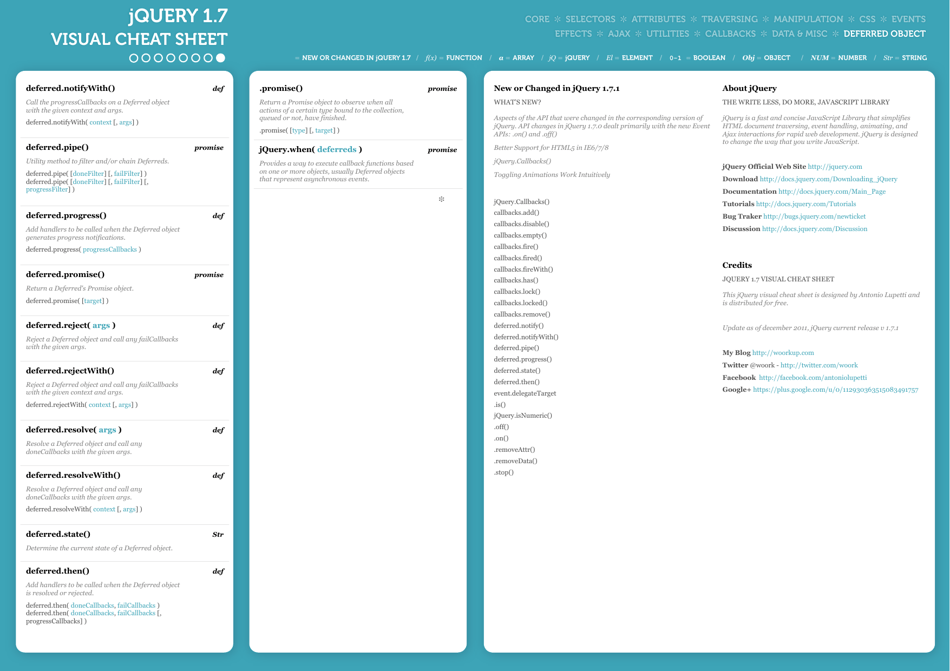This screenshot has height=671, width=950.
Task: Navigate to the TRAVERSING section
Action: (730, 18)
